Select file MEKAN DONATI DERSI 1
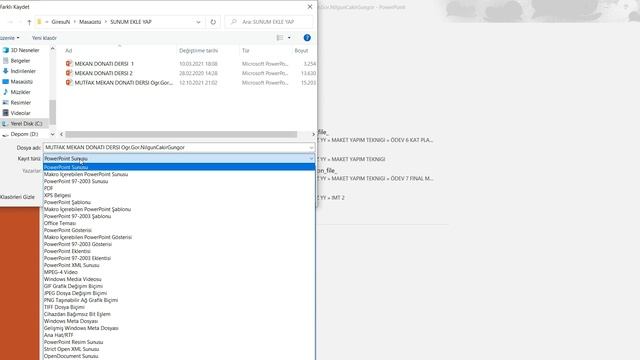640x360 pixels. (104, 64)
